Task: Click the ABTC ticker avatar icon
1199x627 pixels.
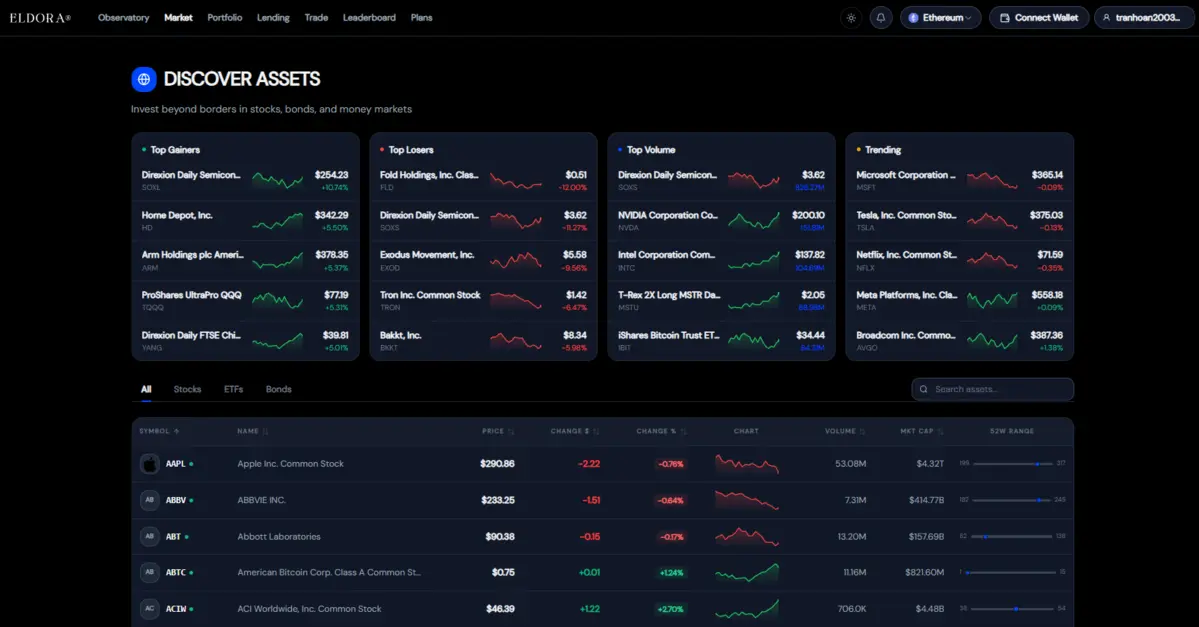Action: [x=150, y=572]
